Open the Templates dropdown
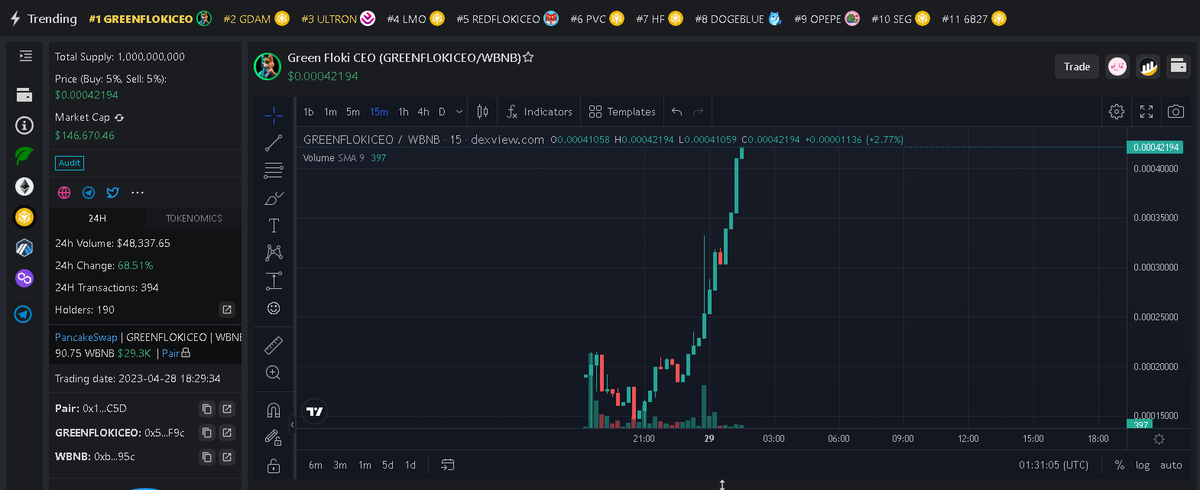Screen dimensions: 1200x490 pyautogui.click(x=622, y=112)
